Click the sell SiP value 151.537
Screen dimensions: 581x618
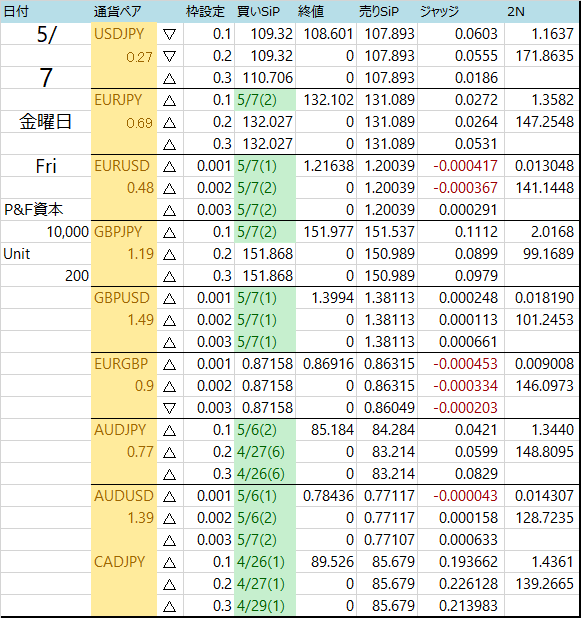389,232
